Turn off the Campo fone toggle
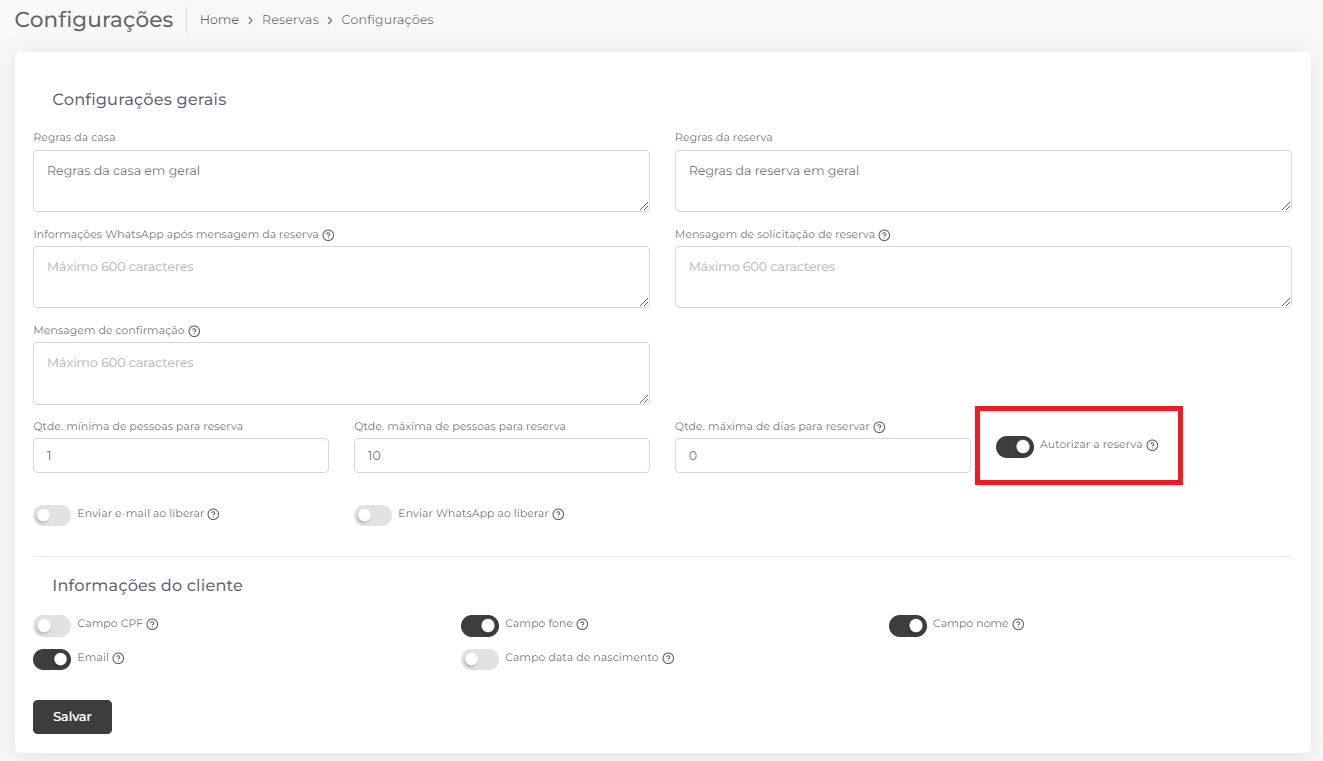 480,625
